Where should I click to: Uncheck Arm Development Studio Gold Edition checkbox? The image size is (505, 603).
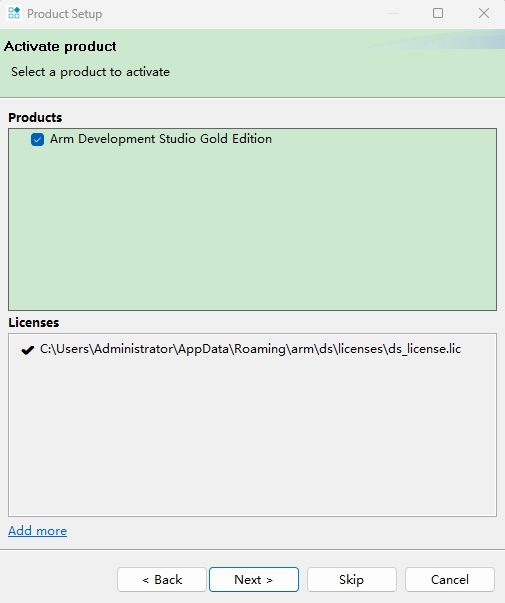pos(37,139)
